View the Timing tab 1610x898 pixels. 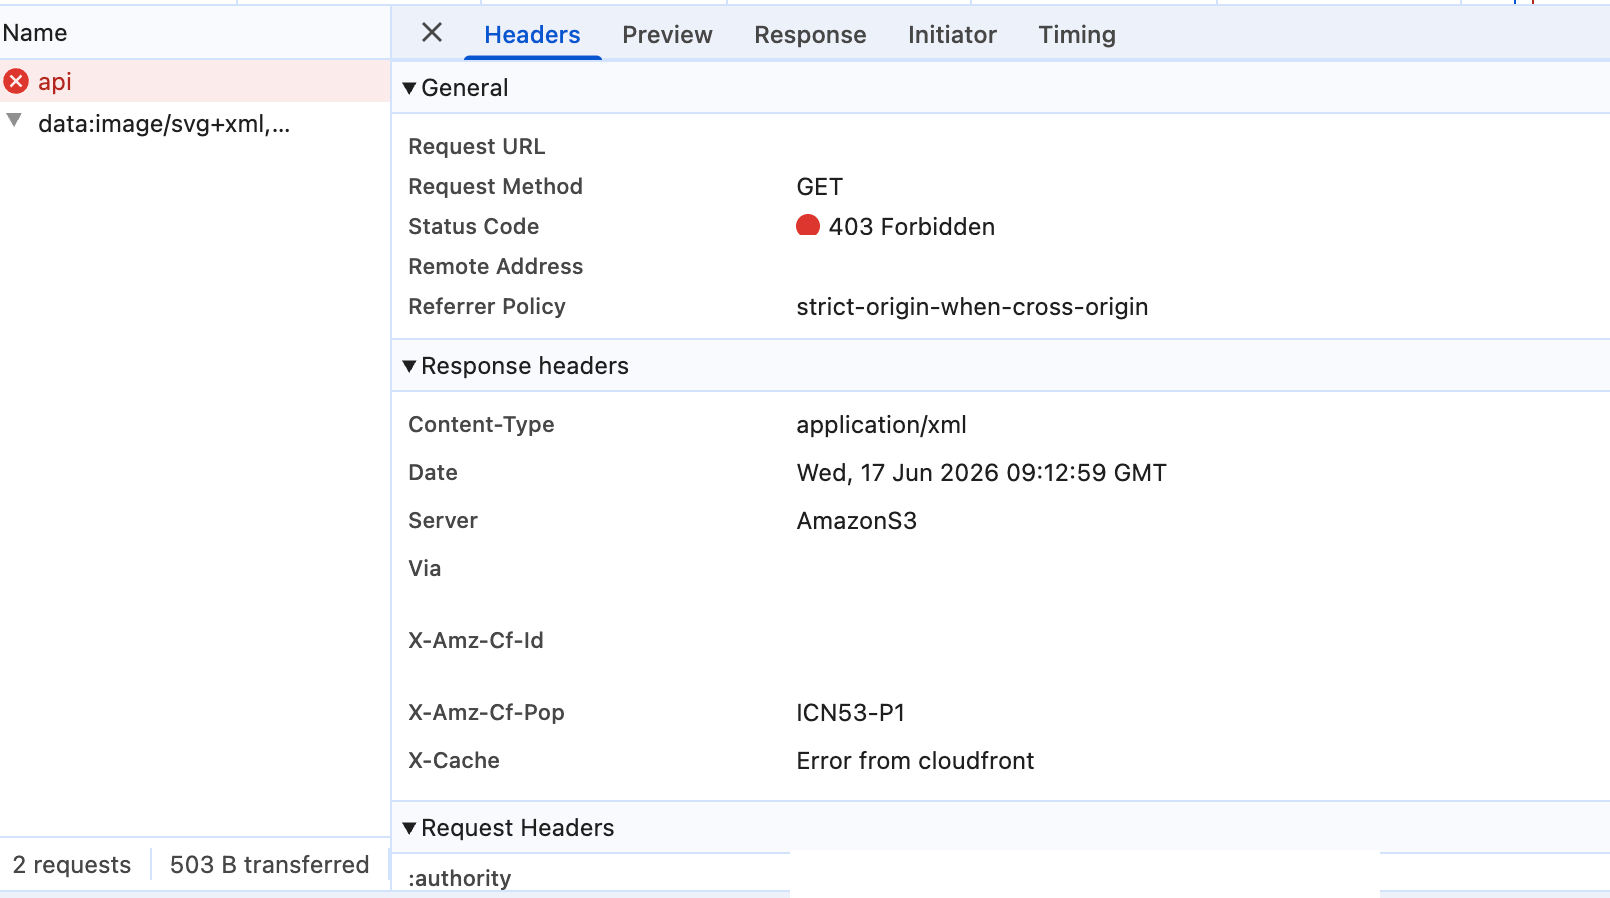tap(1077, 35)
